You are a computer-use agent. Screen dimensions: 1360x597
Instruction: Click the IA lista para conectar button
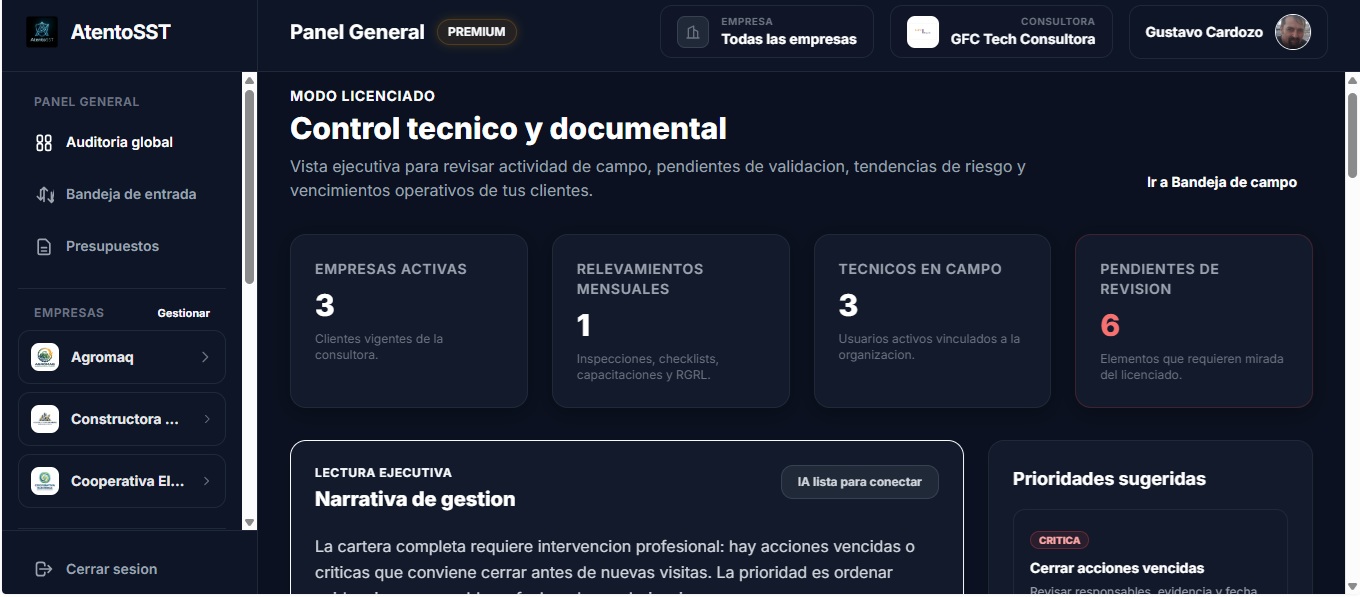point(860,482)
